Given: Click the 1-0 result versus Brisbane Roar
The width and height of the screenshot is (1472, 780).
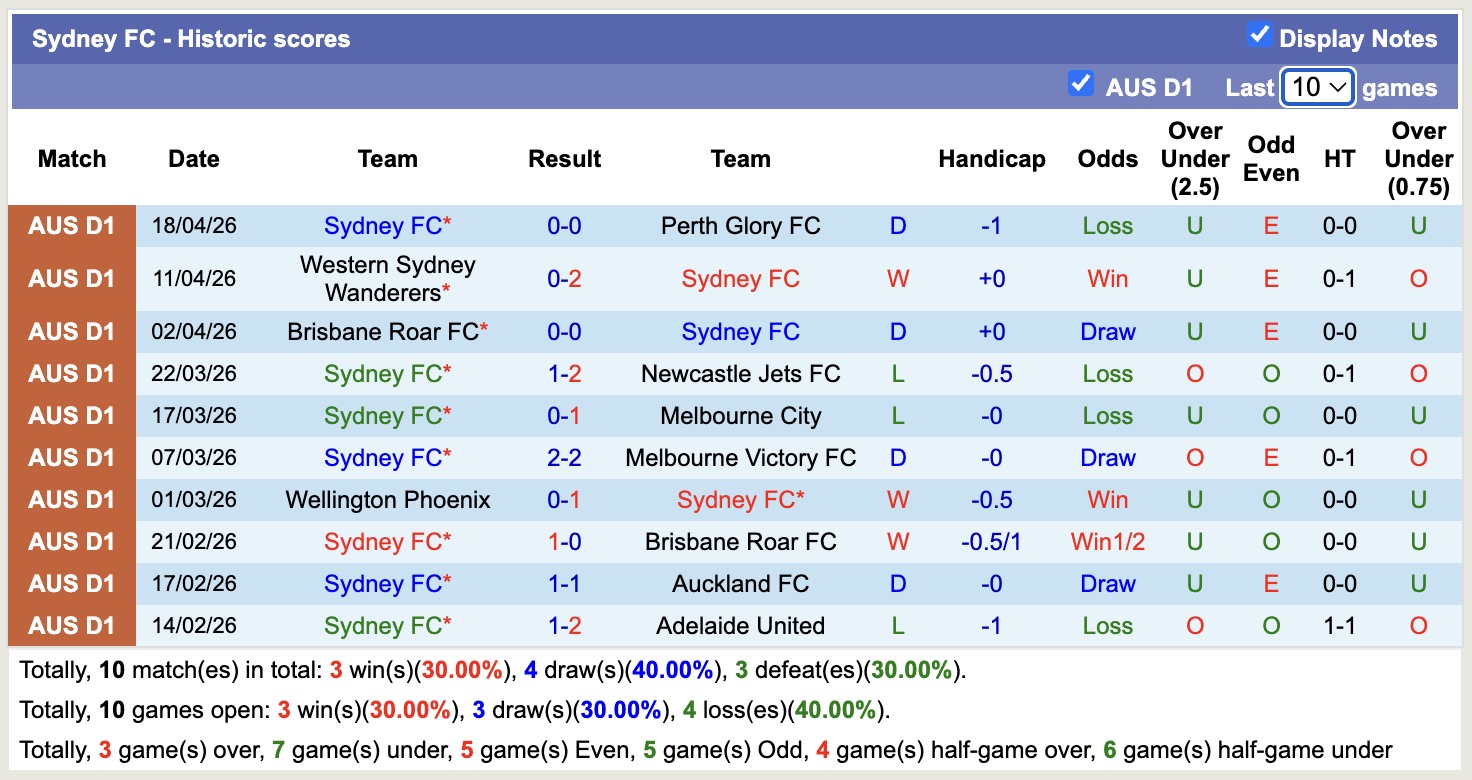Looking at the screenshot, I should tap(564, 542).
